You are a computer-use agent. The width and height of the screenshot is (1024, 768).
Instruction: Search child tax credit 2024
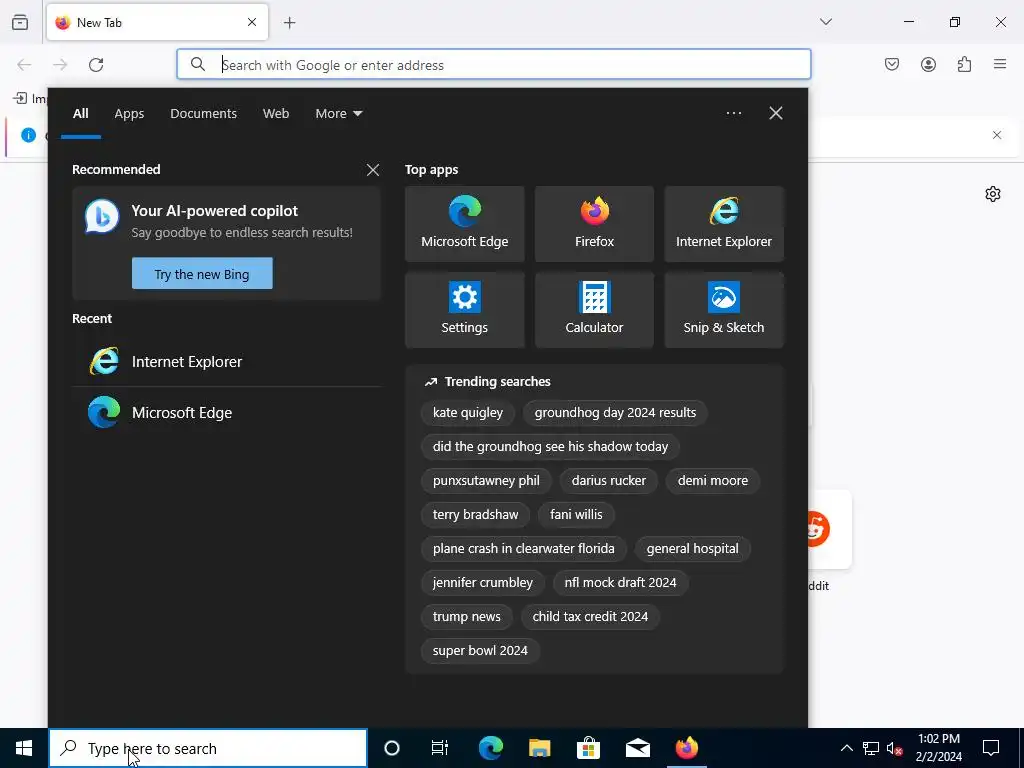pos(590,616)
